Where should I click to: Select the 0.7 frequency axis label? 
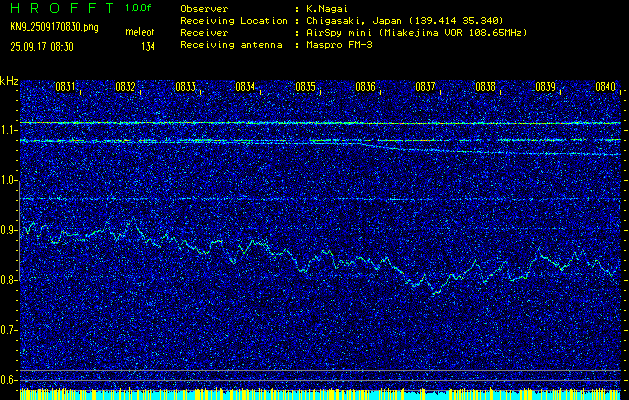click(7, 330)
